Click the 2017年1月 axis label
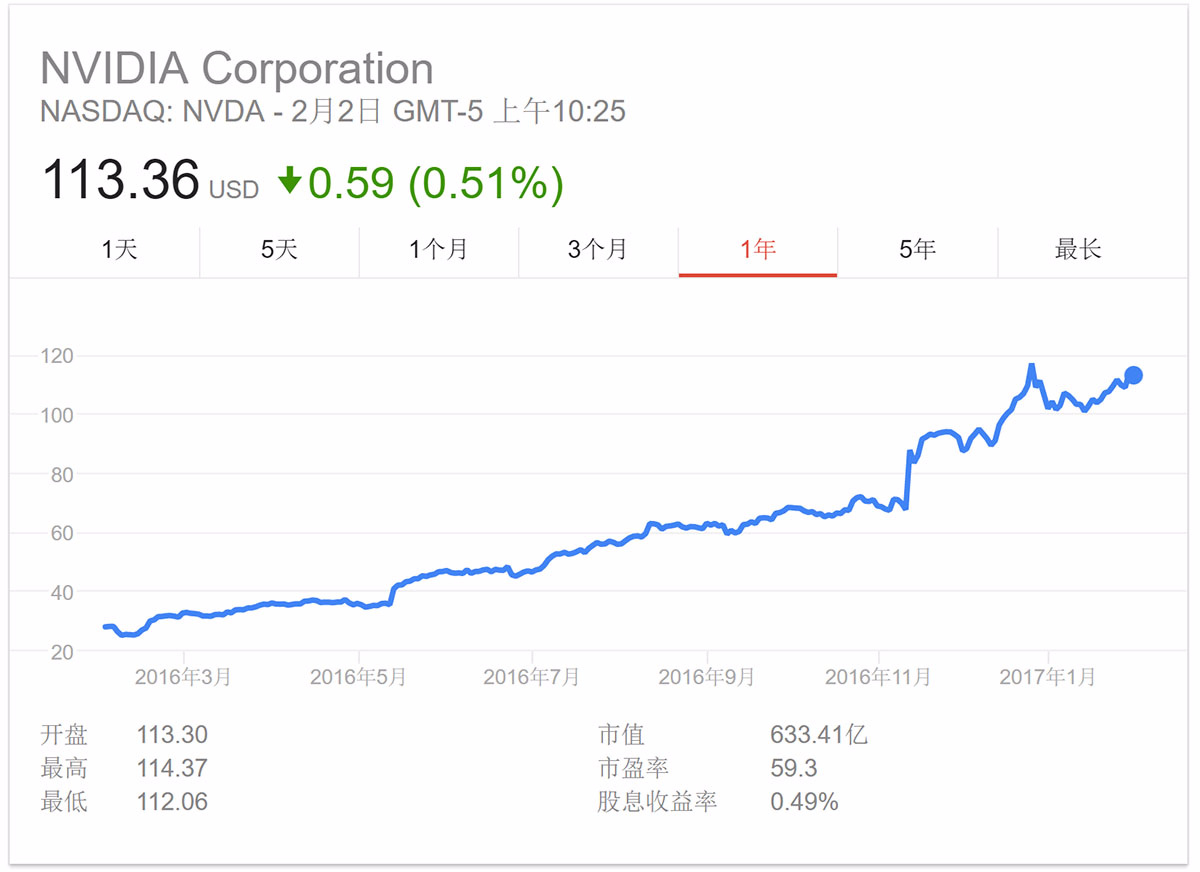 click(1047, 677)
